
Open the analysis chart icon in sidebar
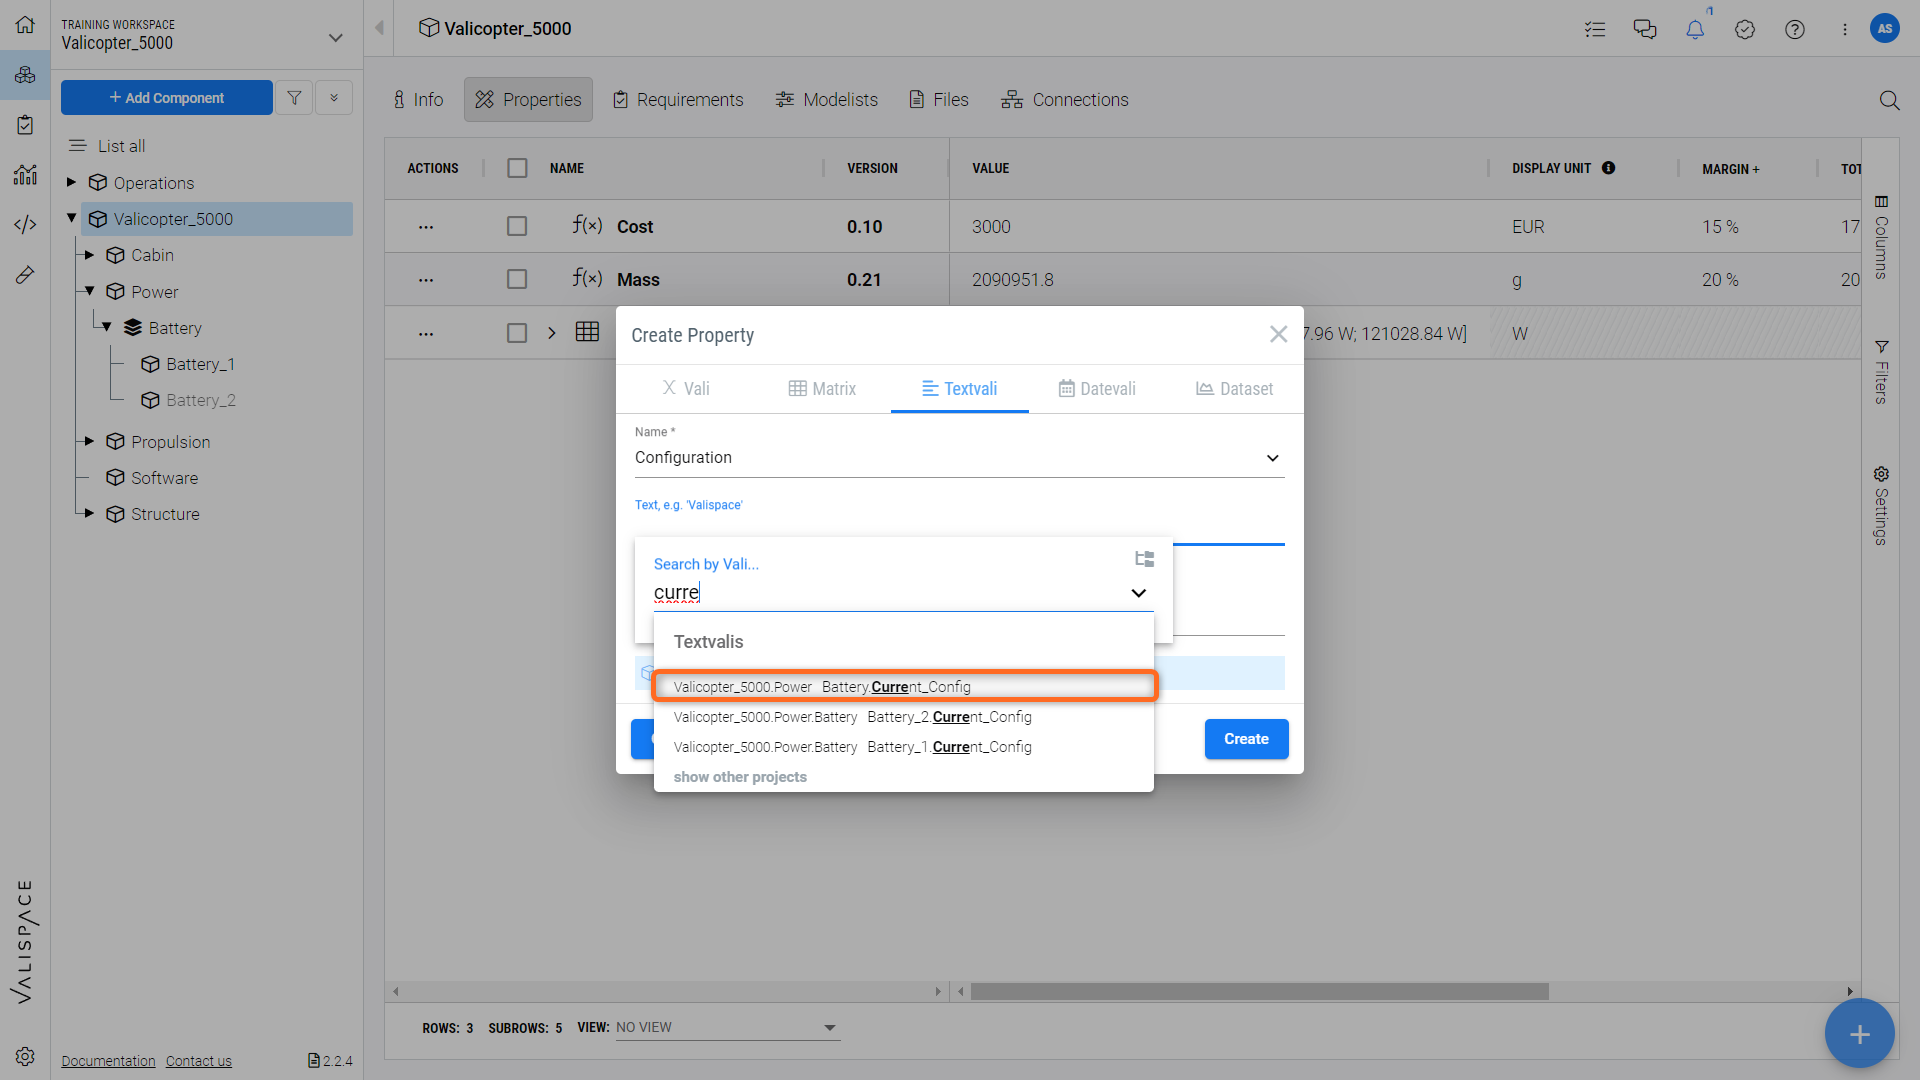tap(25, 175)
